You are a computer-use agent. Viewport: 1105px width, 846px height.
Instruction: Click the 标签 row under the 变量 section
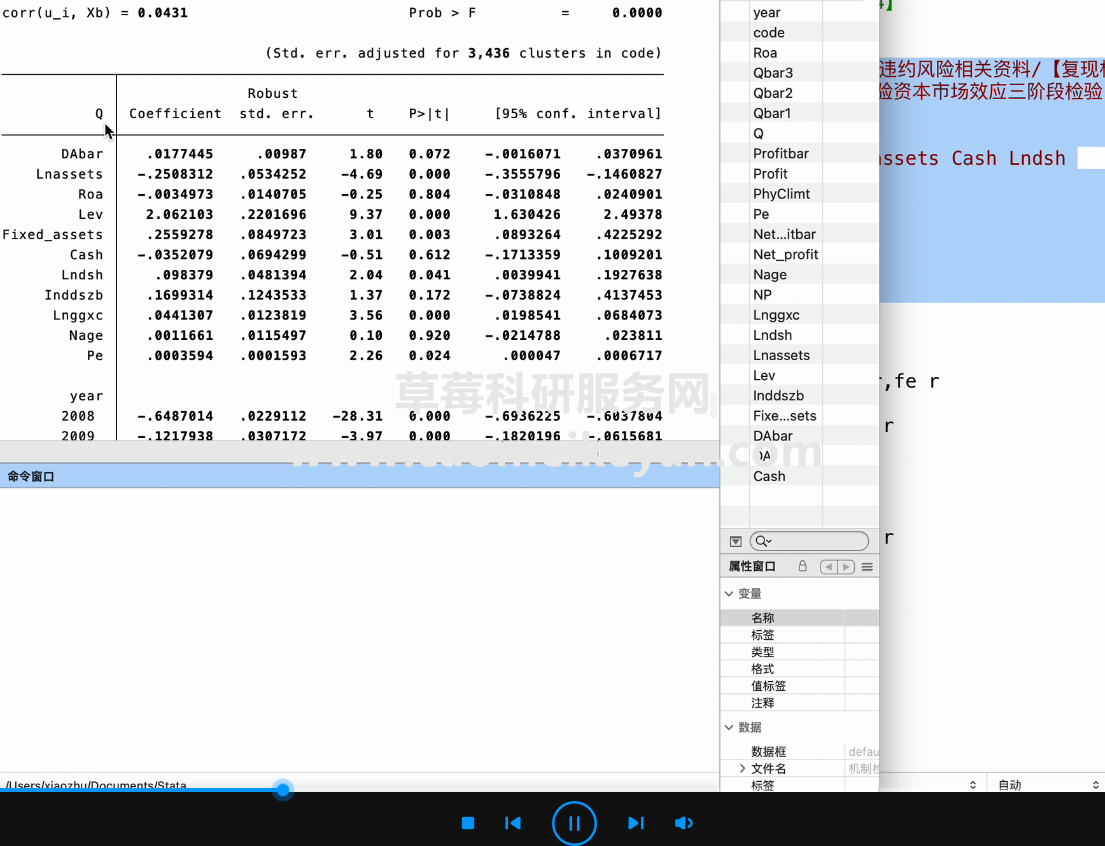coord(799,634)
